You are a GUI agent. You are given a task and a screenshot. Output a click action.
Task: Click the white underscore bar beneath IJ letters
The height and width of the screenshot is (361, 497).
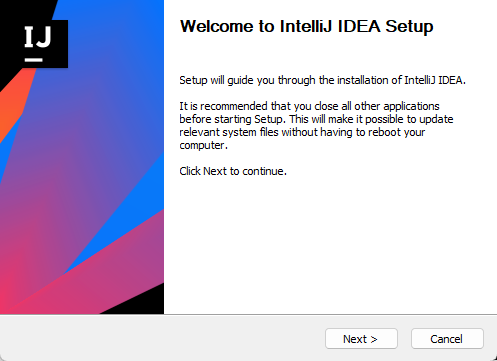[34, 60]
